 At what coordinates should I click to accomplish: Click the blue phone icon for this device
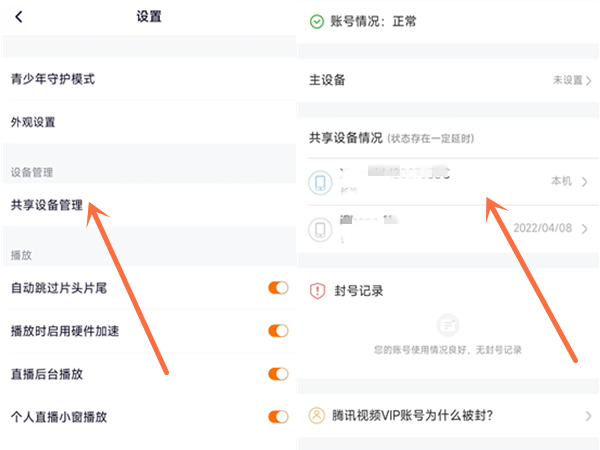pos(320,183)
